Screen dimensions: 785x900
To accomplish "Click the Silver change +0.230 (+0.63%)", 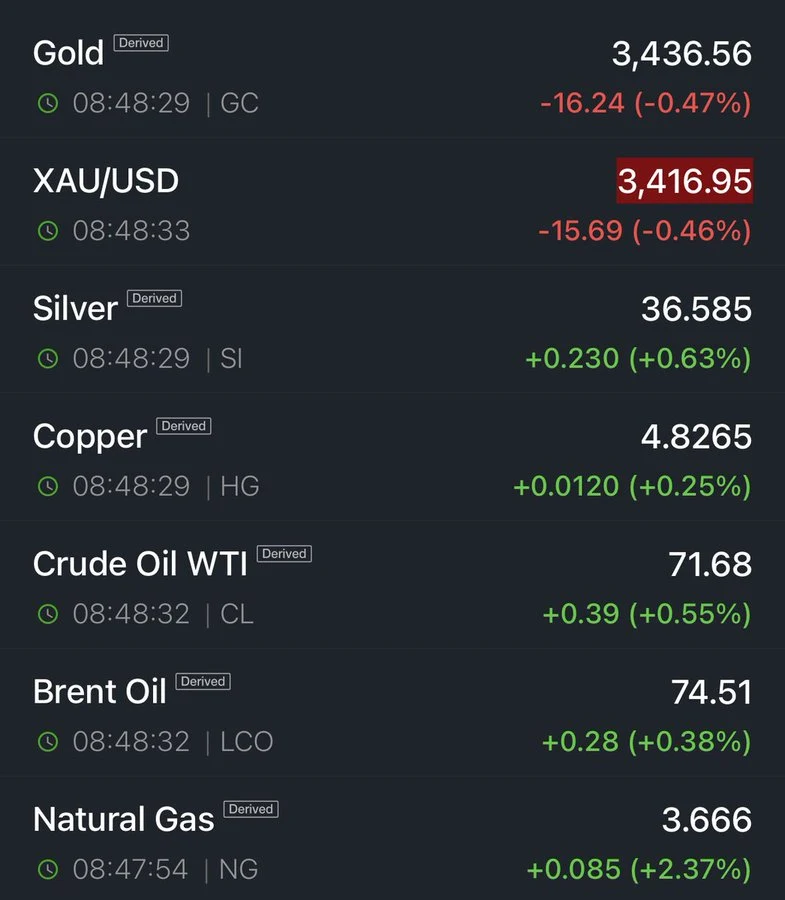I will coord(638,359).
